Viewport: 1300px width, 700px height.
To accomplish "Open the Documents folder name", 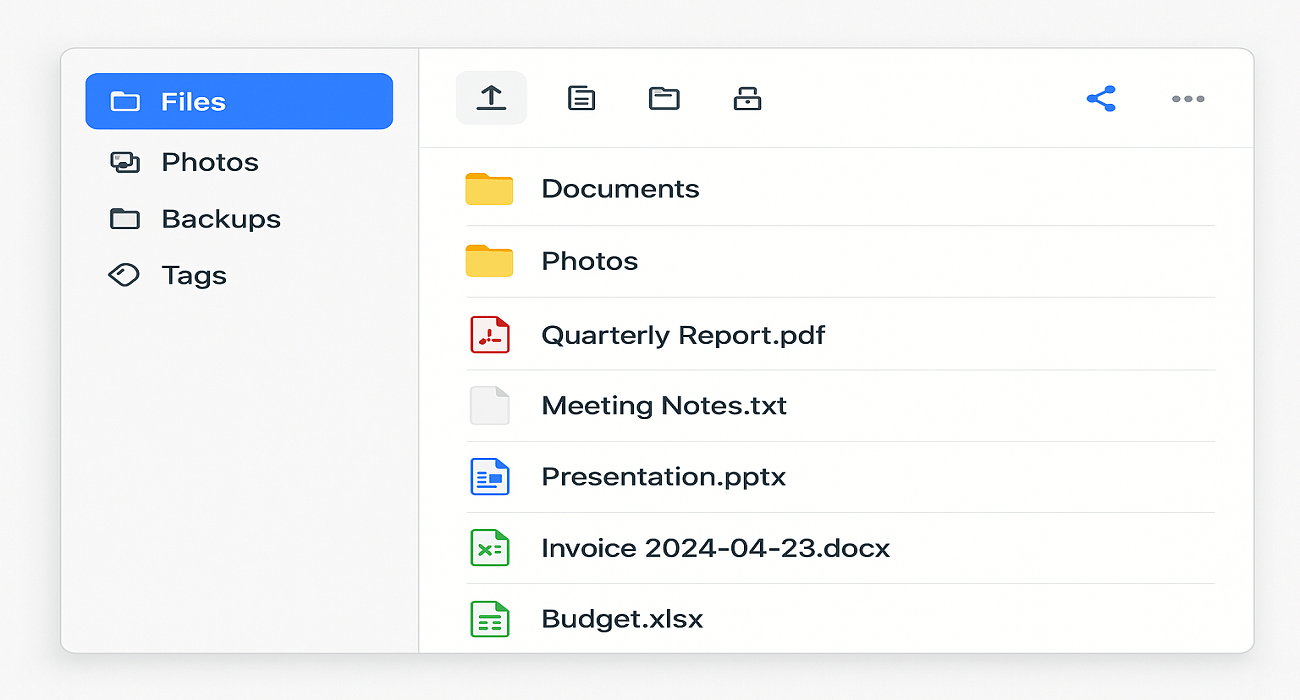I will [620, 189].
